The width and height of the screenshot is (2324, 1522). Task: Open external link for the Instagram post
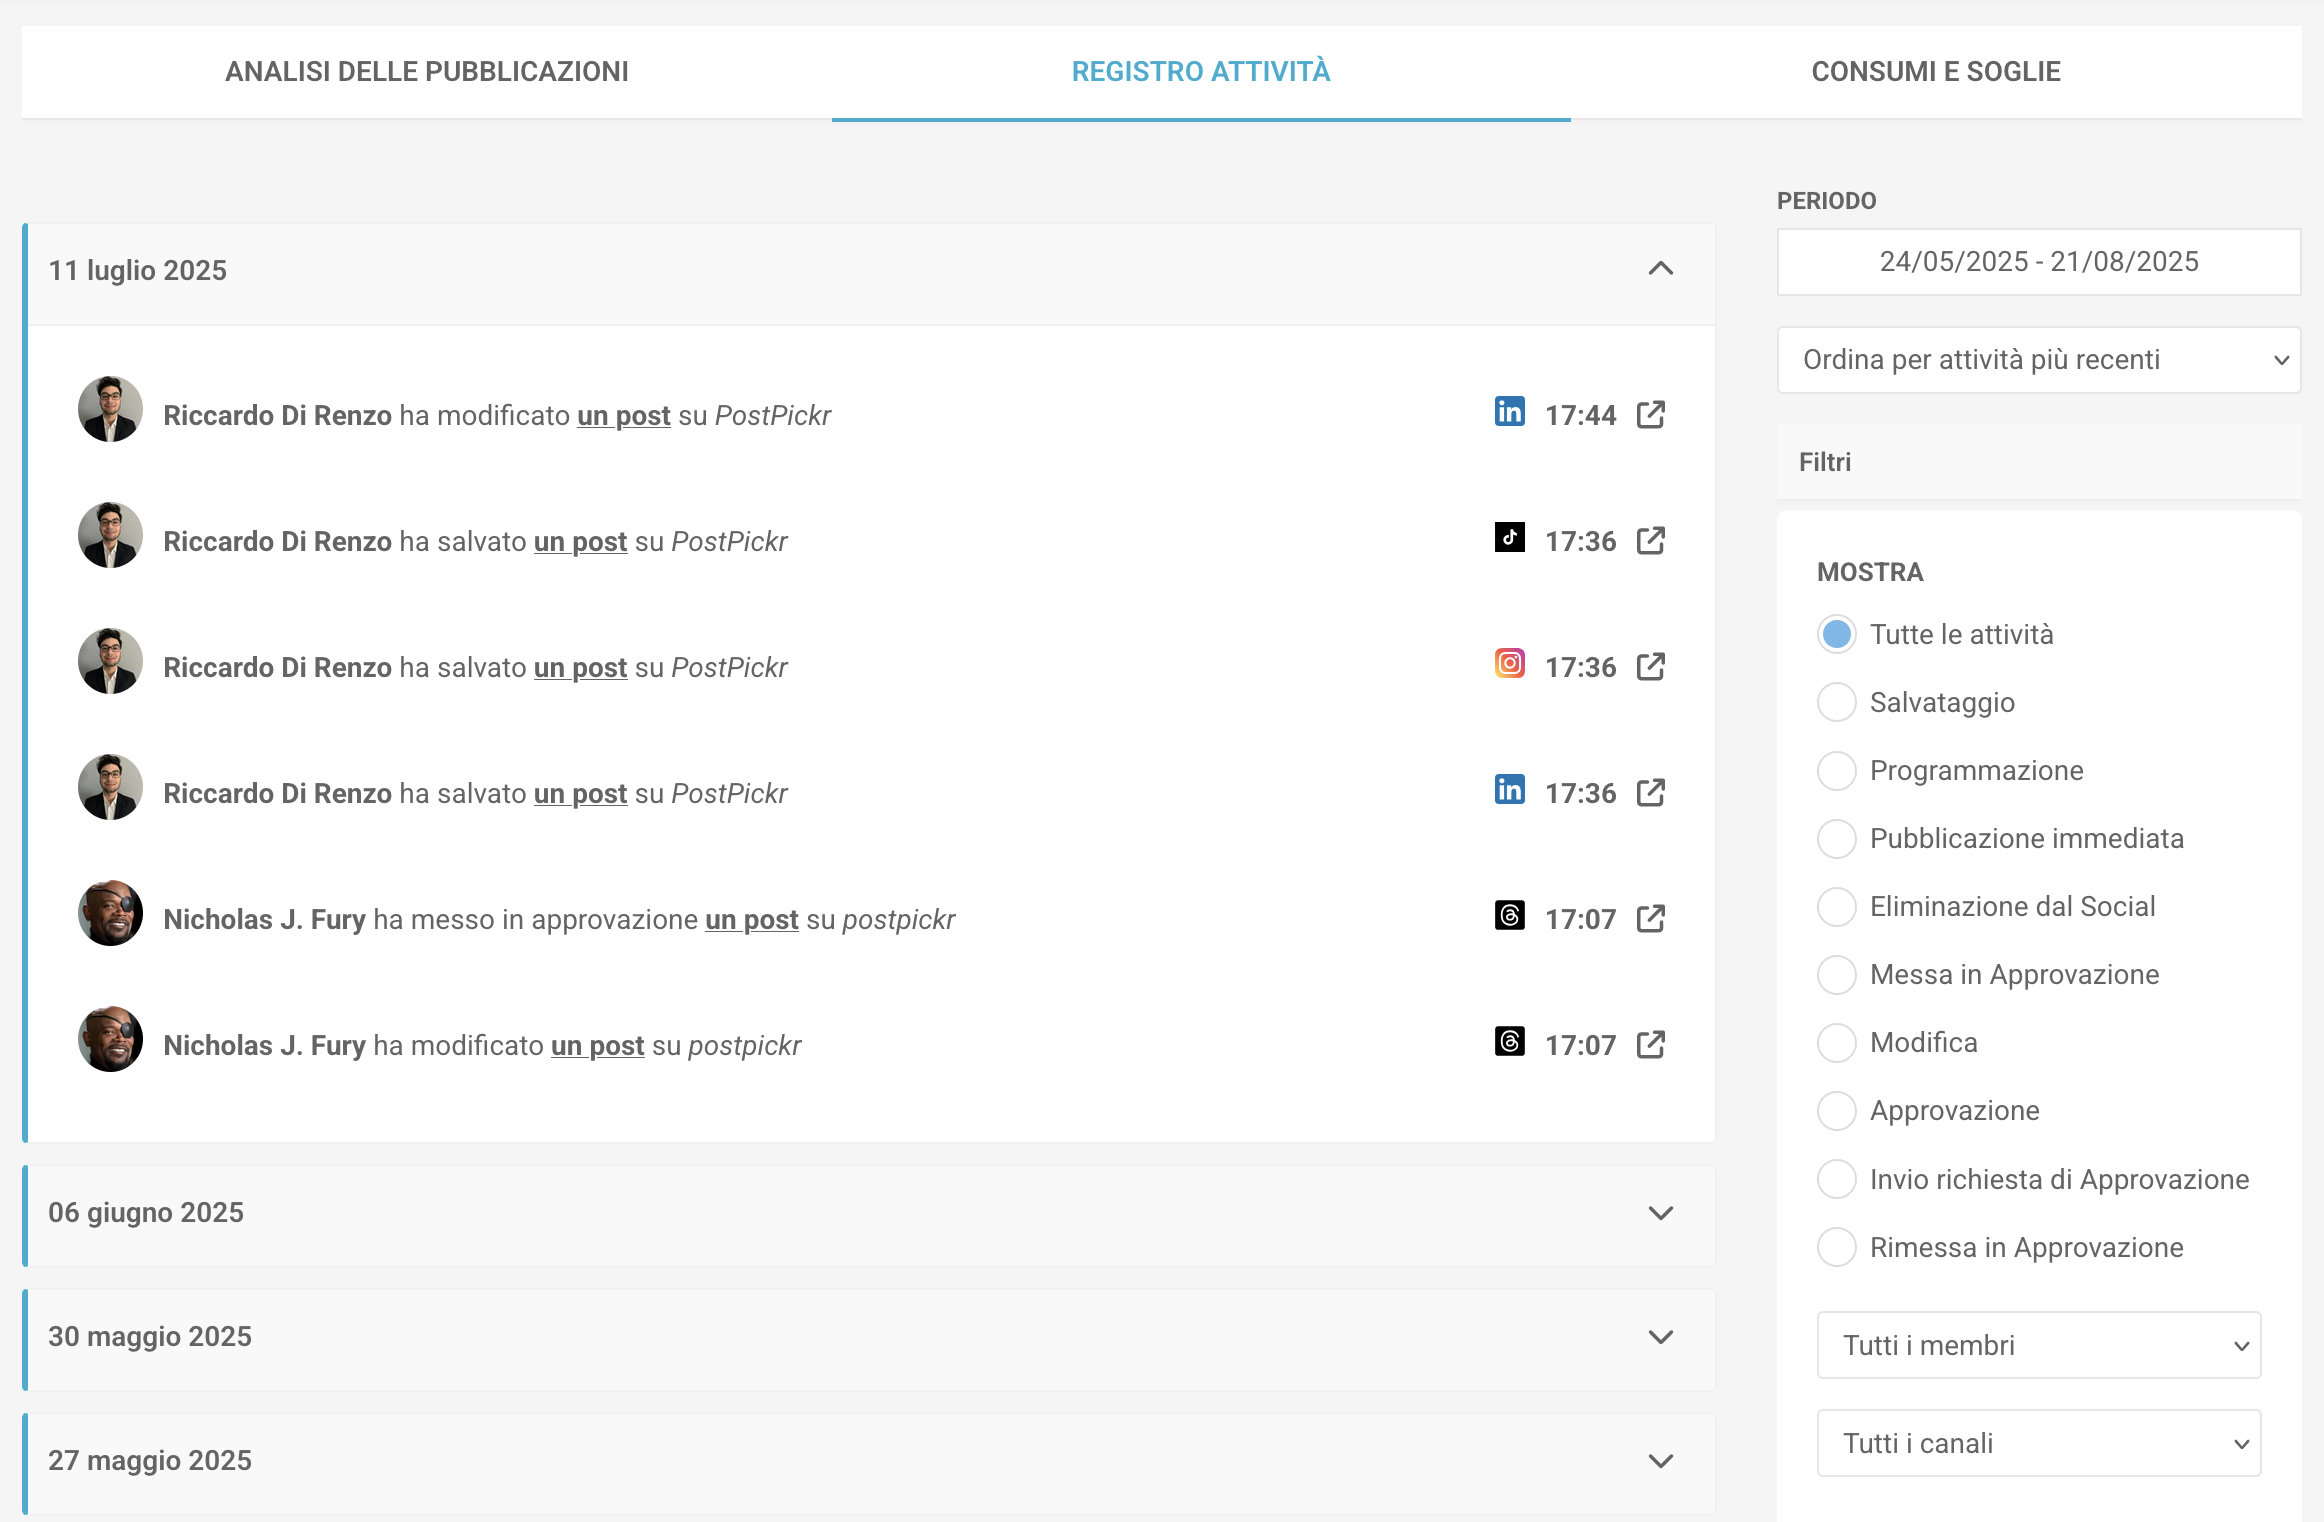point(1650,667)
